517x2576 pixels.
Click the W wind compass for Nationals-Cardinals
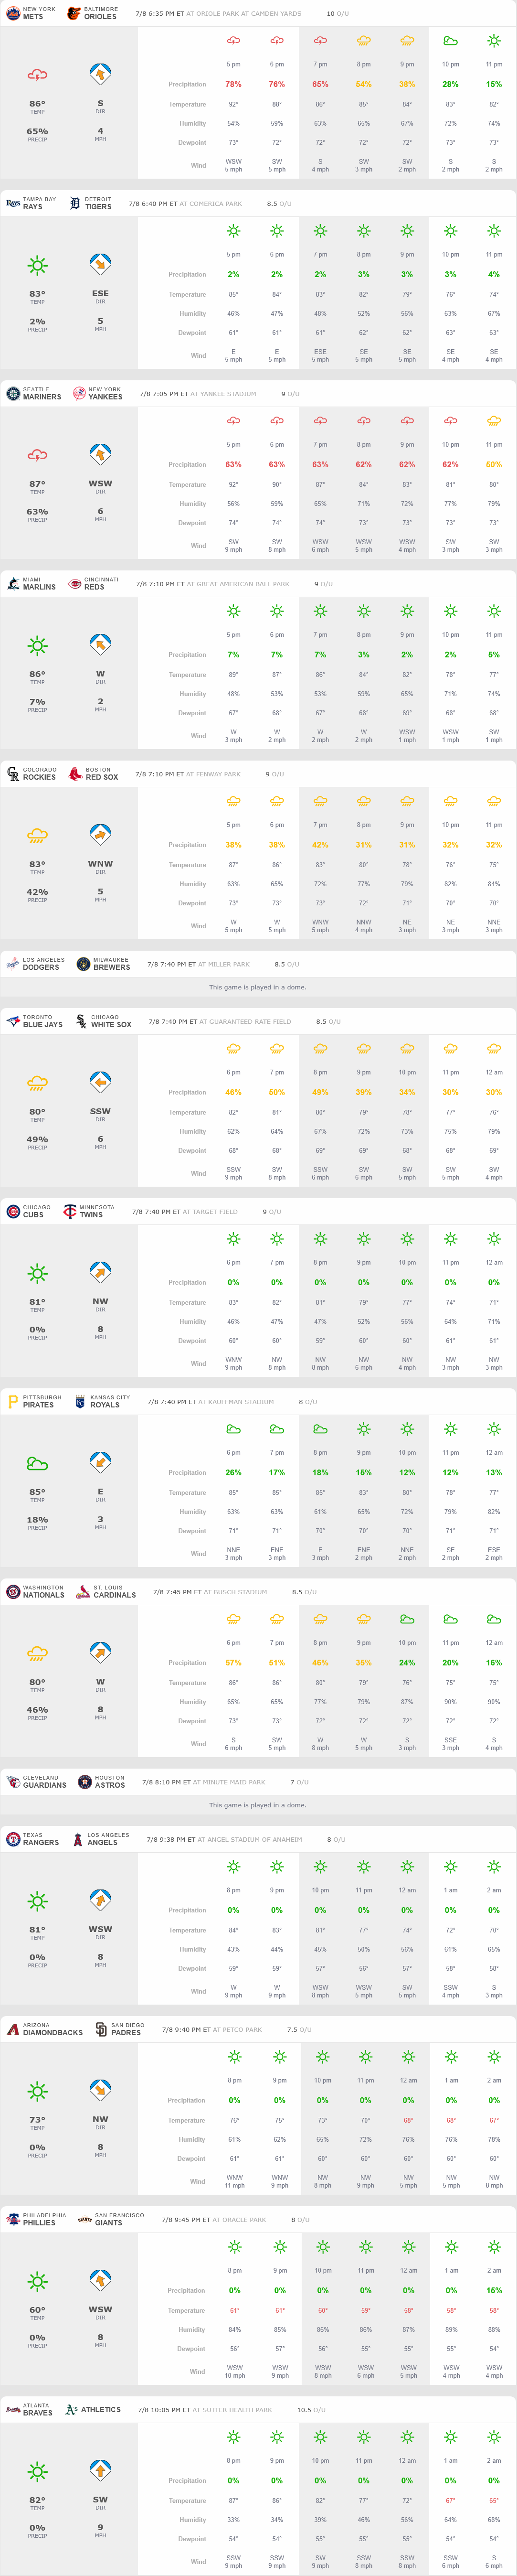(x=100, y=1653)
